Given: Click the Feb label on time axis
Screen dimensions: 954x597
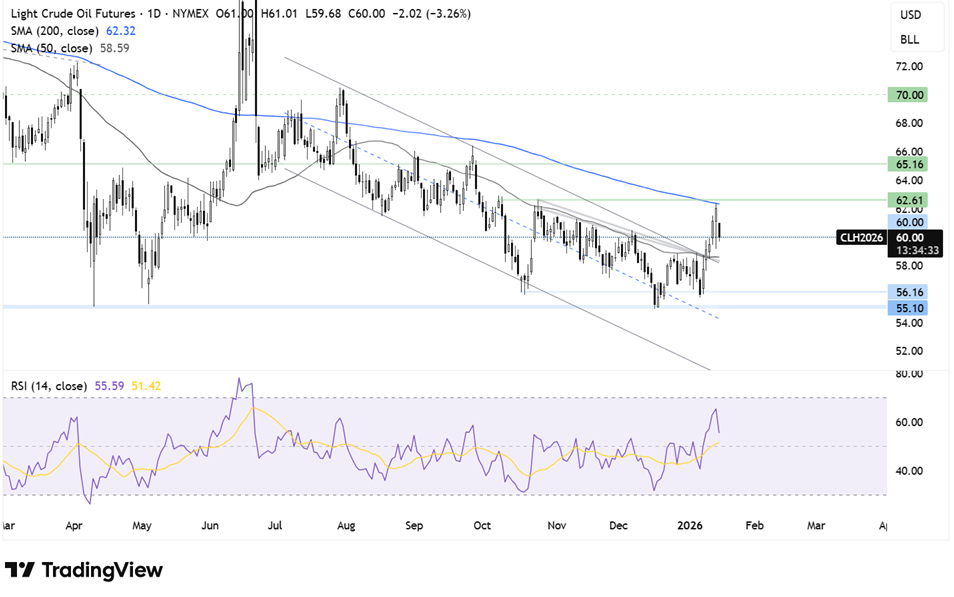Looking at the screenshot, I should coord(755,524).
